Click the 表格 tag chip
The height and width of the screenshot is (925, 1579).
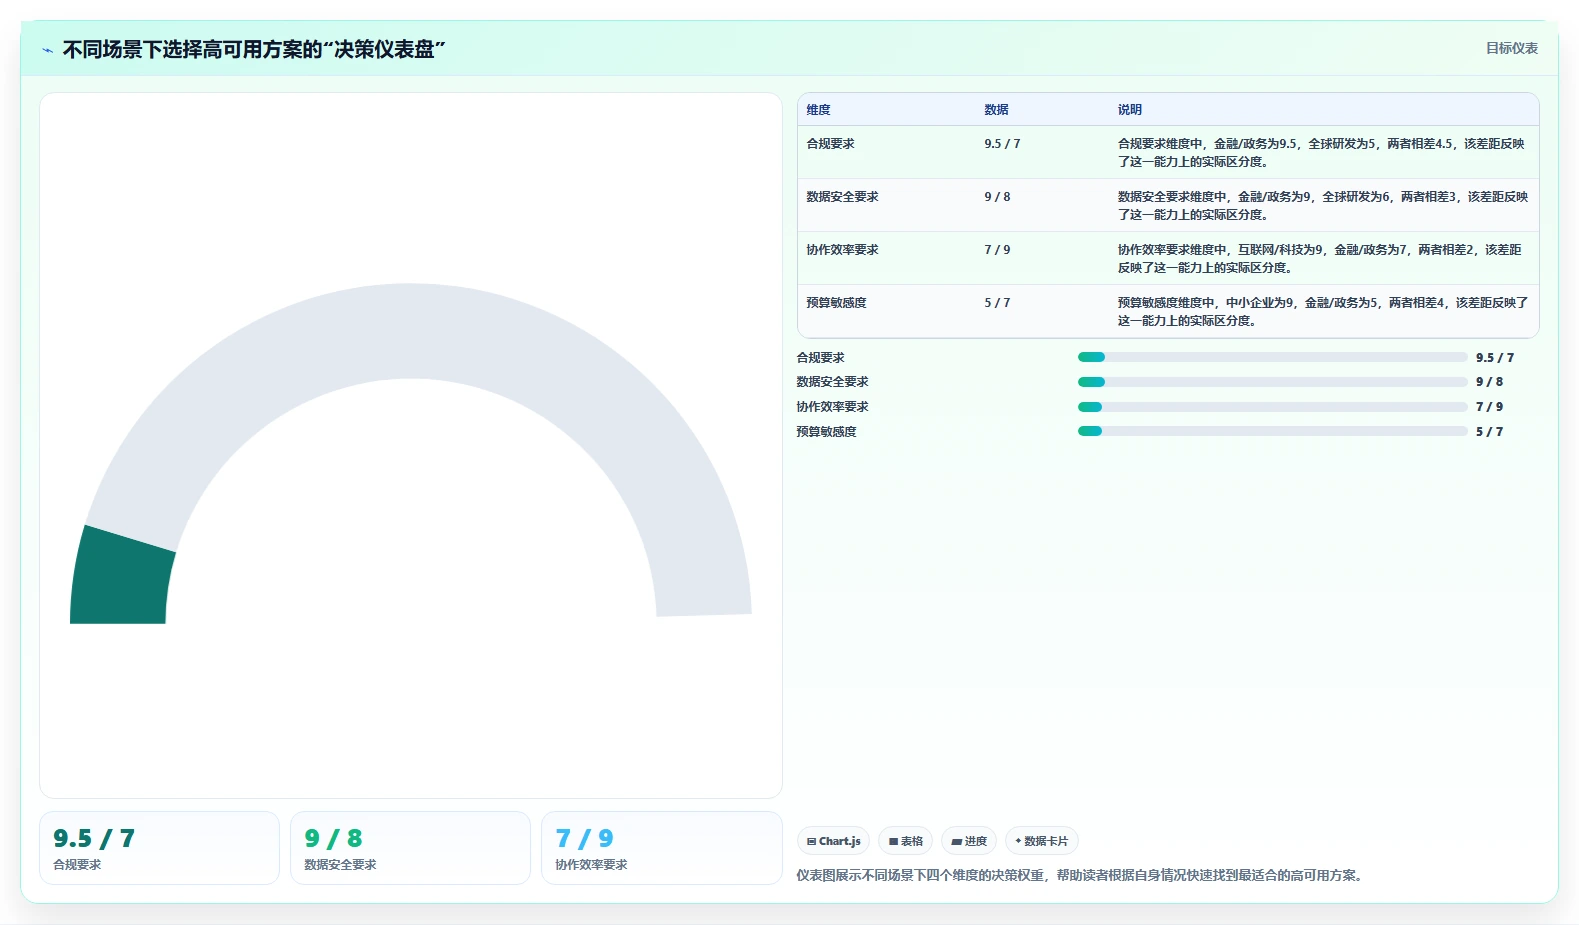905,841
